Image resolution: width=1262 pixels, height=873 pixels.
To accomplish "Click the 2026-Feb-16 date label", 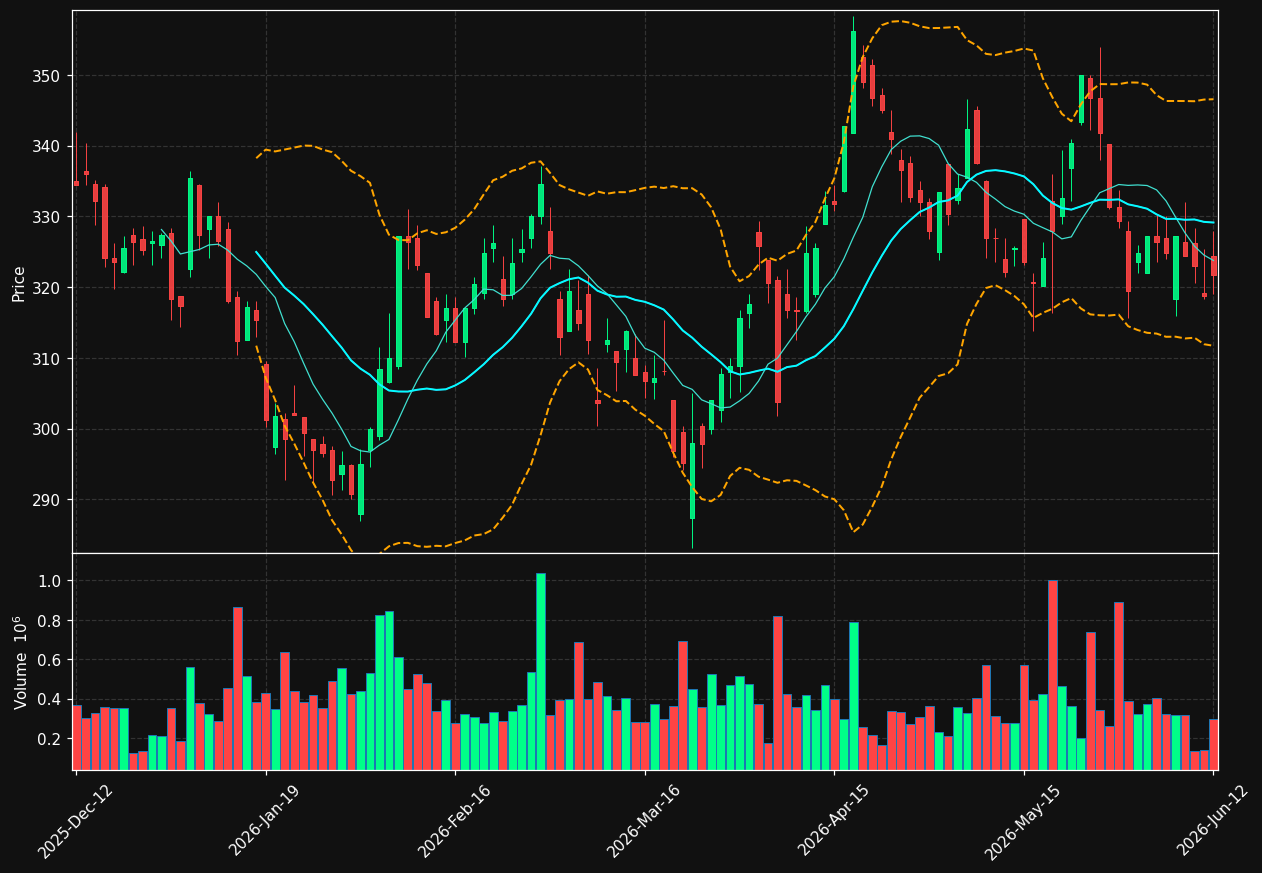I will click(454, 820).
